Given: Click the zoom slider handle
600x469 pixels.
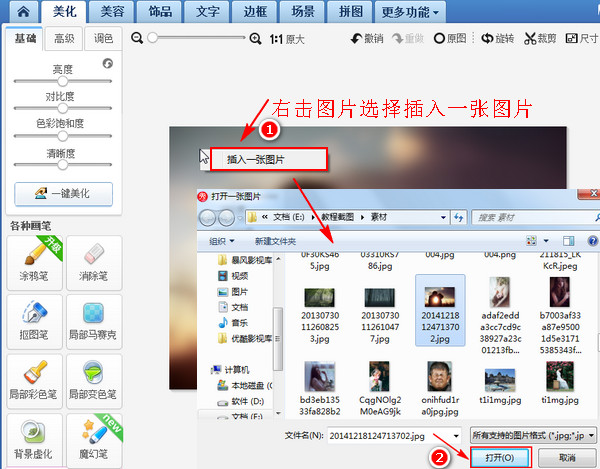Looking at the screenshot, I should pyautogui.click(x=152, y=37).
